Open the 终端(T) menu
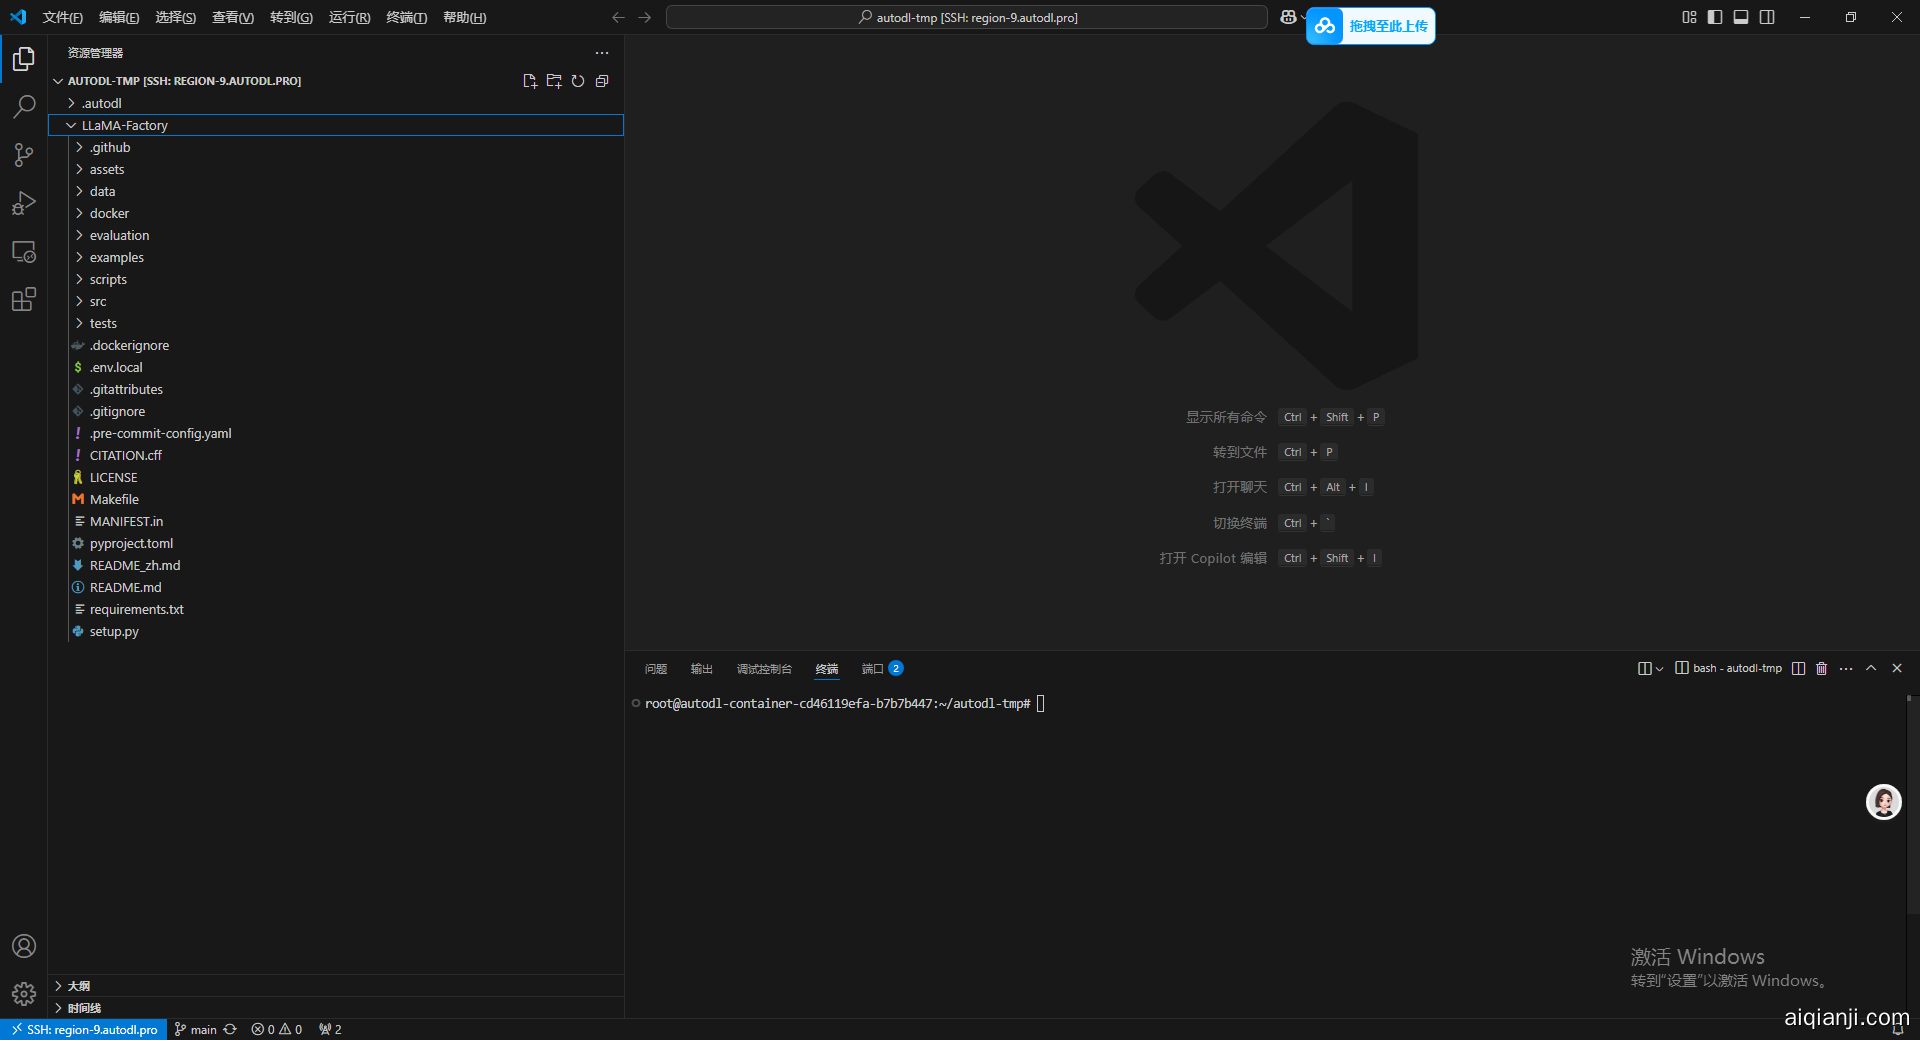 pyautogui.click(x=406, y=17)
